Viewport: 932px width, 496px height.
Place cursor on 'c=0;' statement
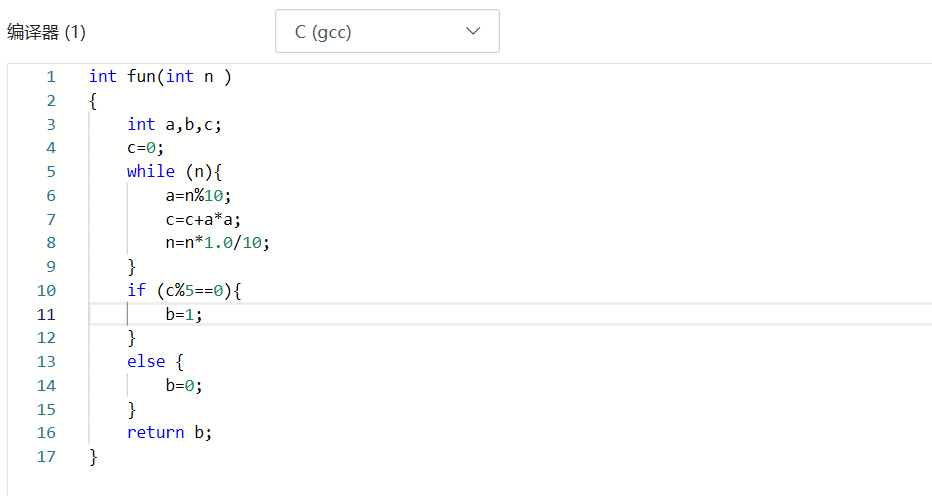pos(145,148)
